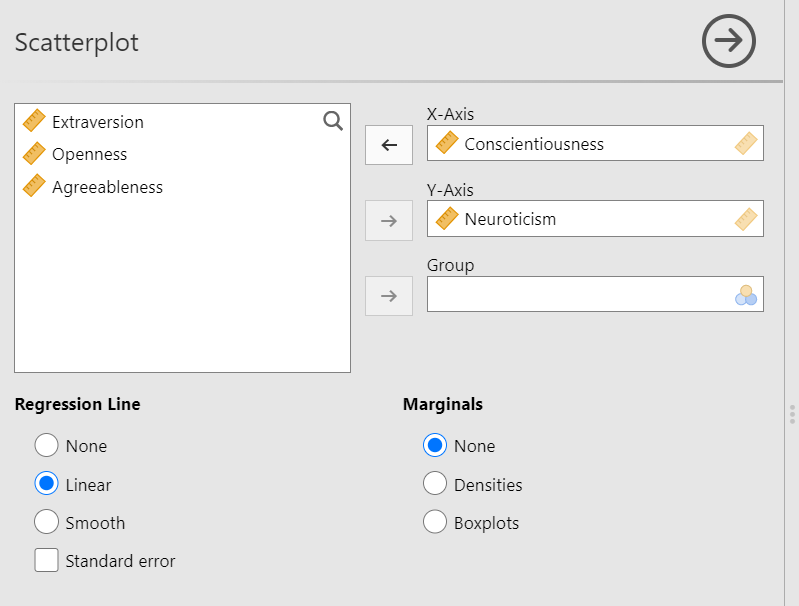Click the arrow button next to Group box
Viewport: 799px width, 606px height.
tap(389, 296)
